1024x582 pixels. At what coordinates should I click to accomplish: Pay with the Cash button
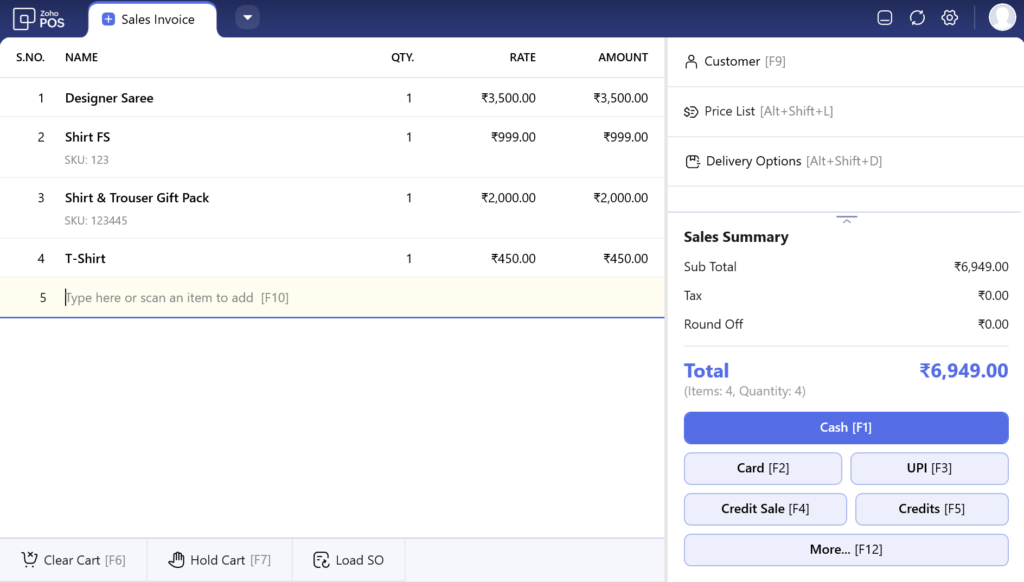(x=845, y=428)
